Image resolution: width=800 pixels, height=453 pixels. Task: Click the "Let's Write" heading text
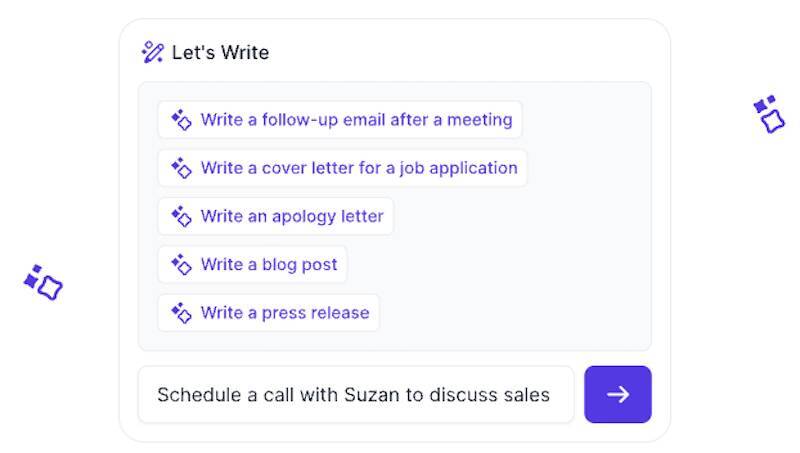tap(220, 52)
